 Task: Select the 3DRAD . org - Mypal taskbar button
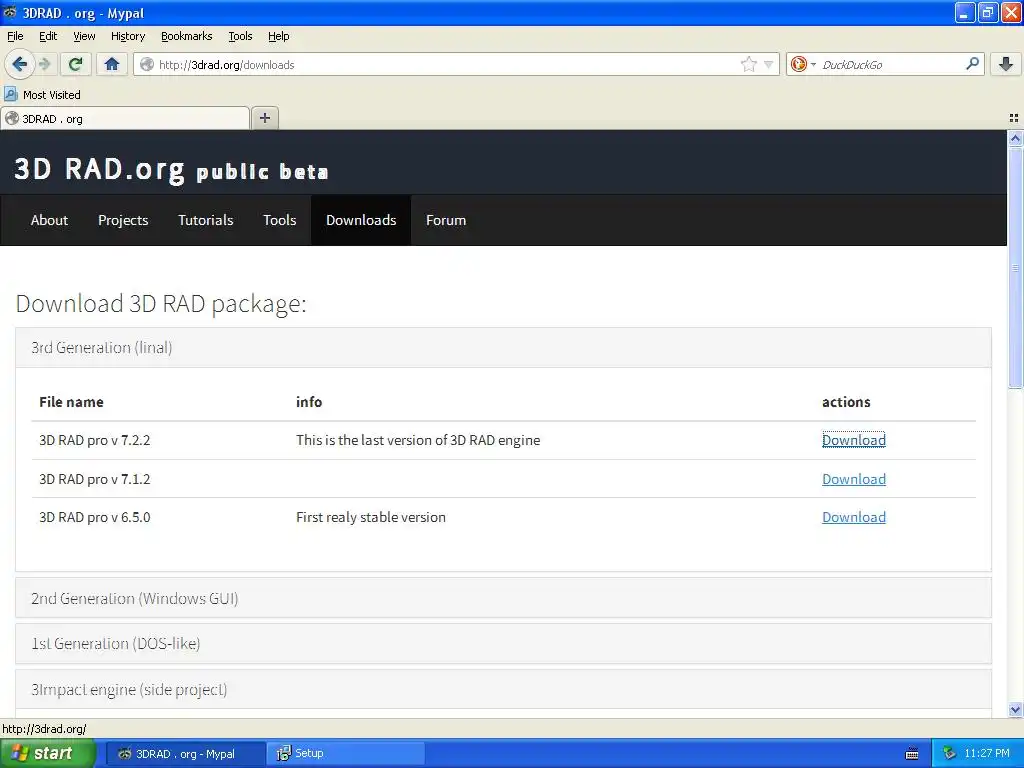185,753
